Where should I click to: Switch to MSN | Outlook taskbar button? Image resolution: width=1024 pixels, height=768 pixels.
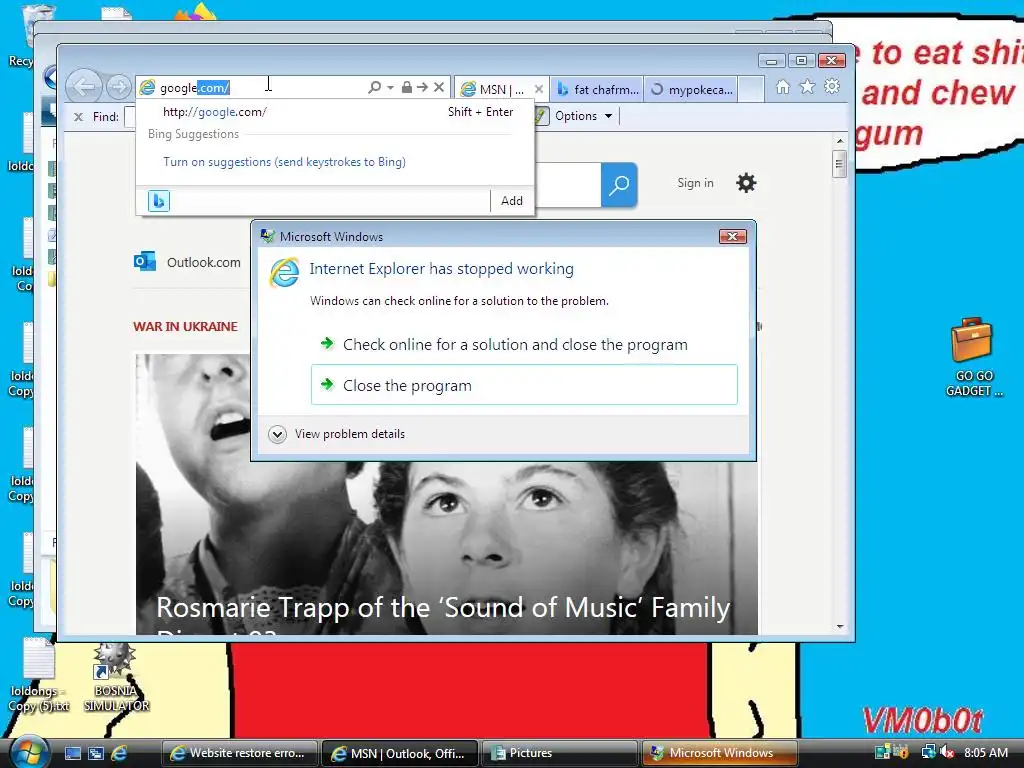400,753
